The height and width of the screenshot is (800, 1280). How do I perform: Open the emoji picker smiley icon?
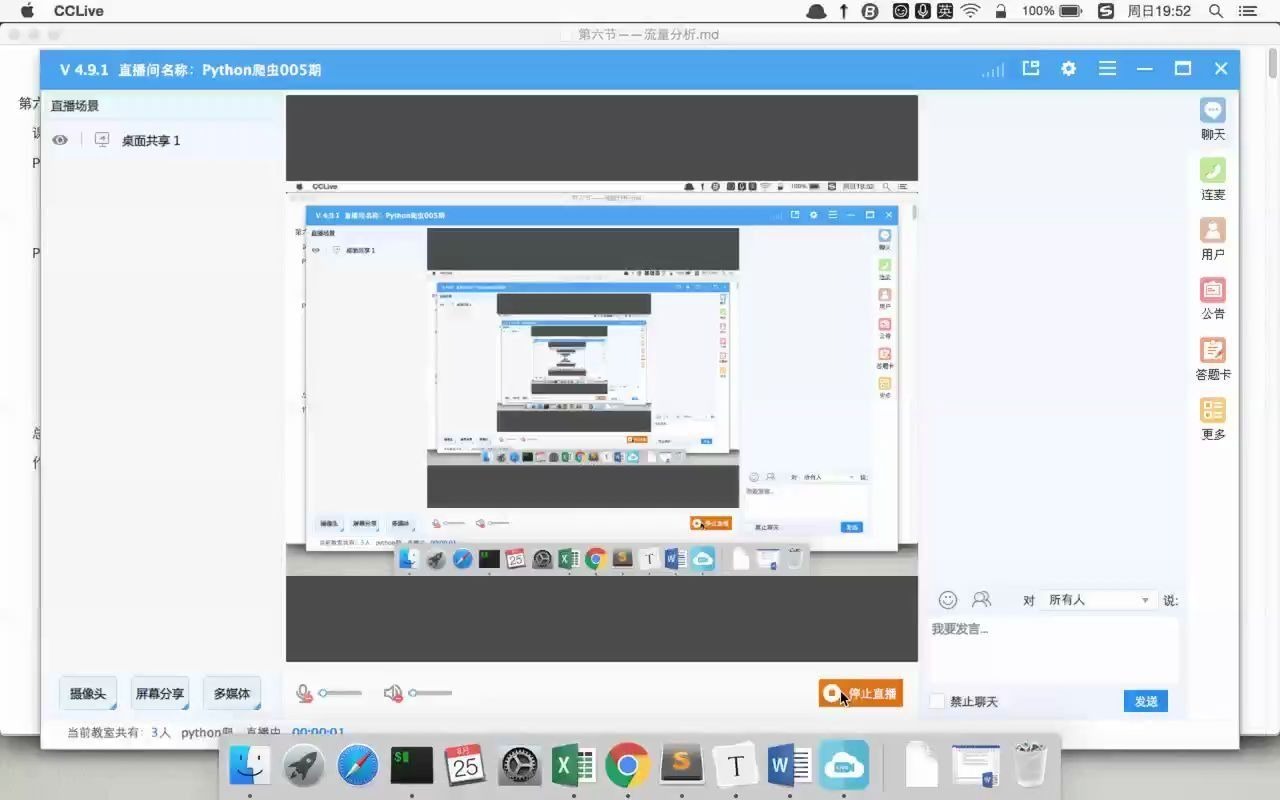(x=948, y=600)
